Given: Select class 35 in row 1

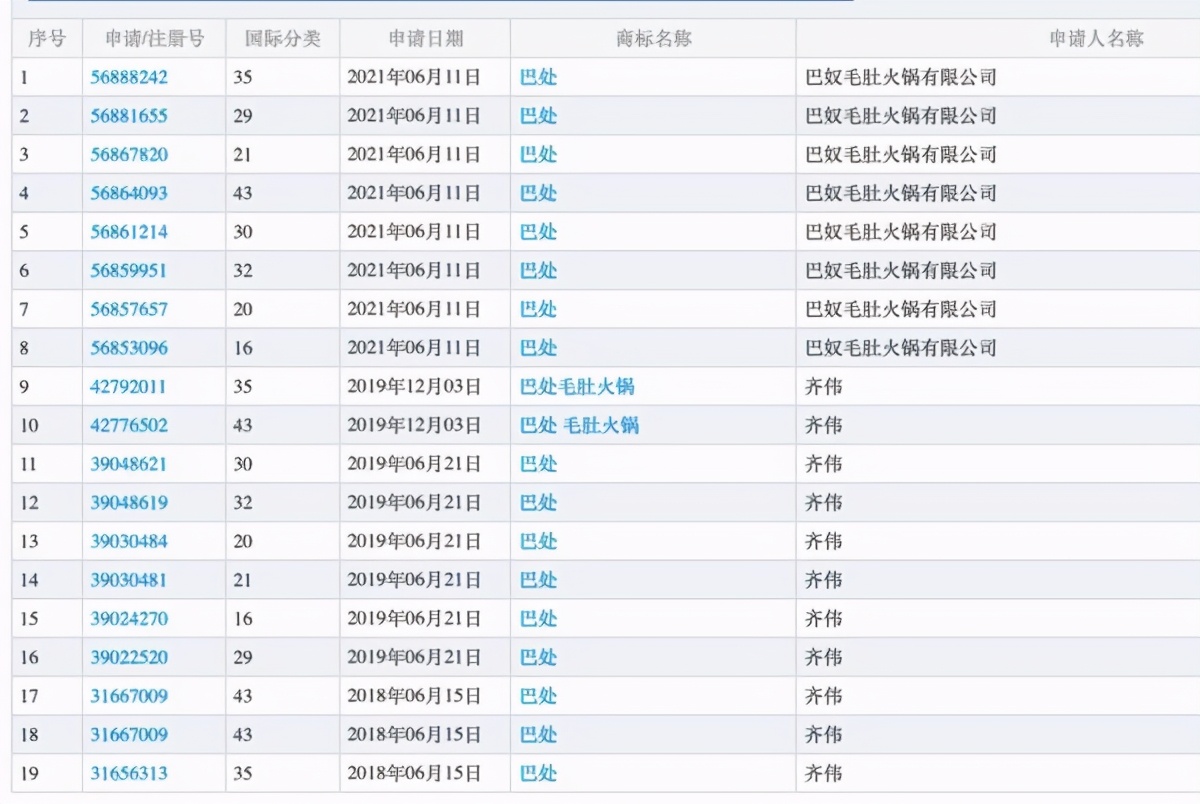Looking at the screenshot, I should [243, 77].
